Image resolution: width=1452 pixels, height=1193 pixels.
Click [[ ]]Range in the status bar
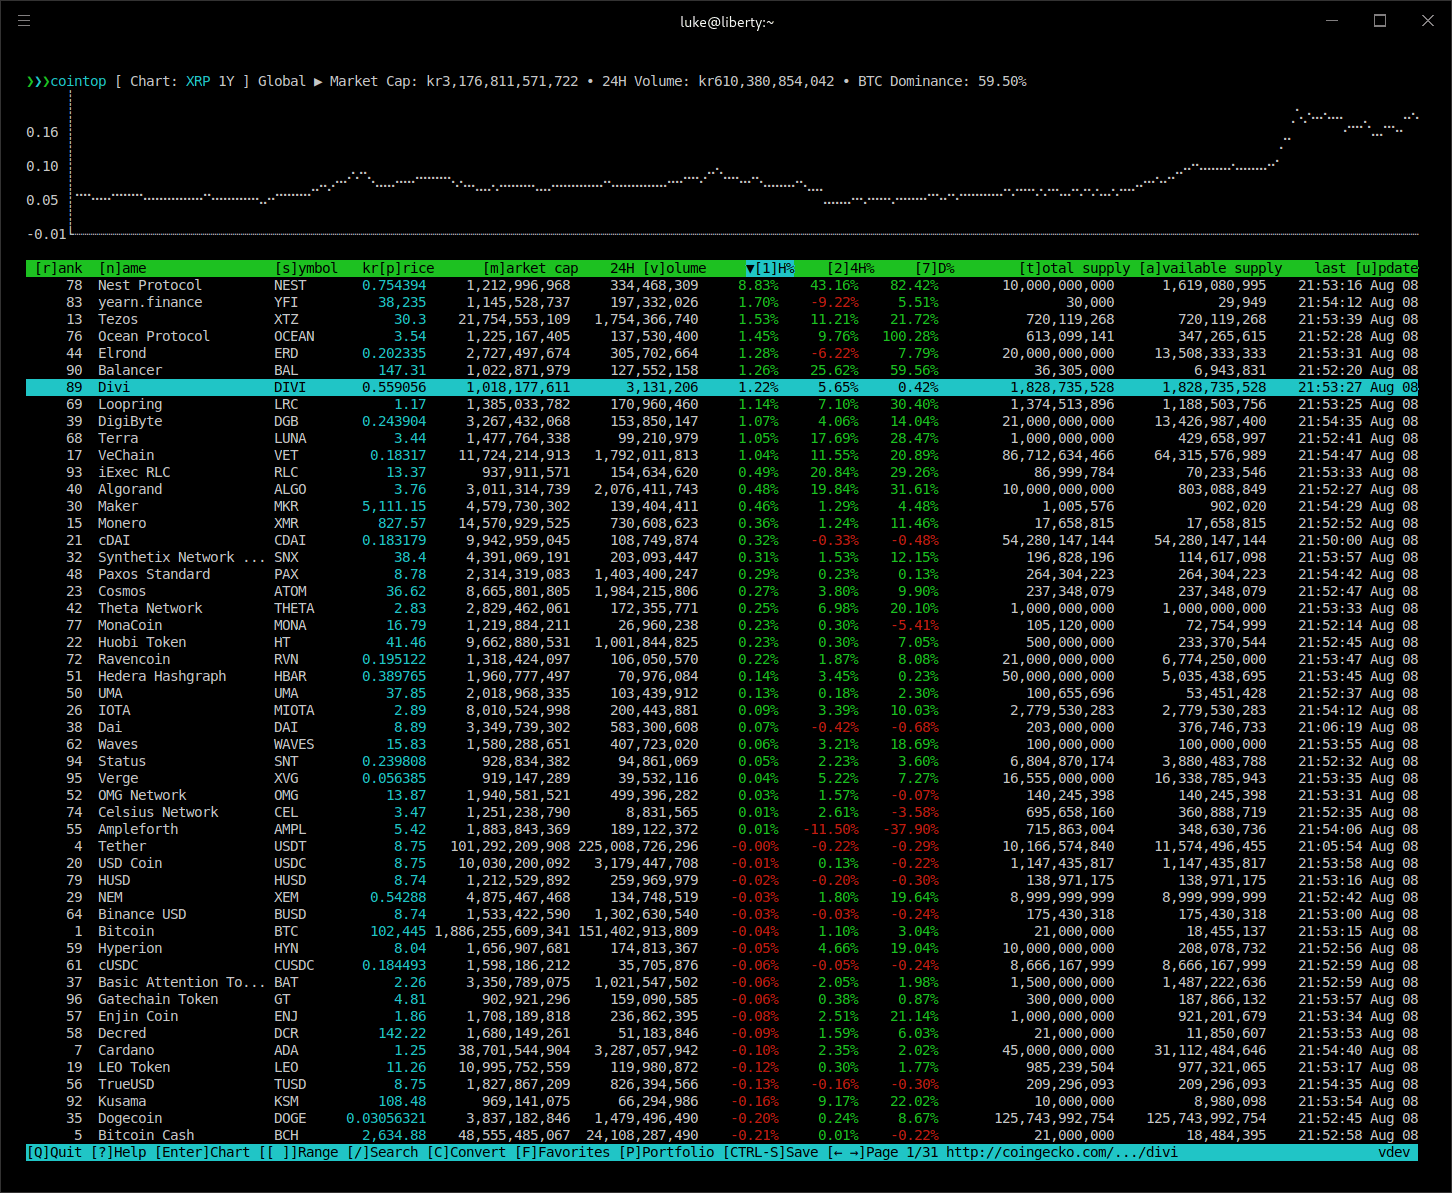[298, 1152]
